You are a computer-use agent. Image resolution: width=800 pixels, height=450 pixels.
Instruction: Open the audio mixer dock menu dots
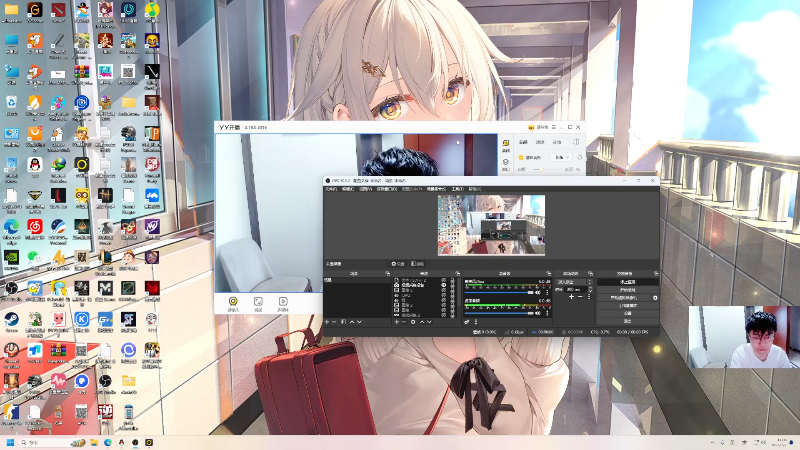[476, 322]
